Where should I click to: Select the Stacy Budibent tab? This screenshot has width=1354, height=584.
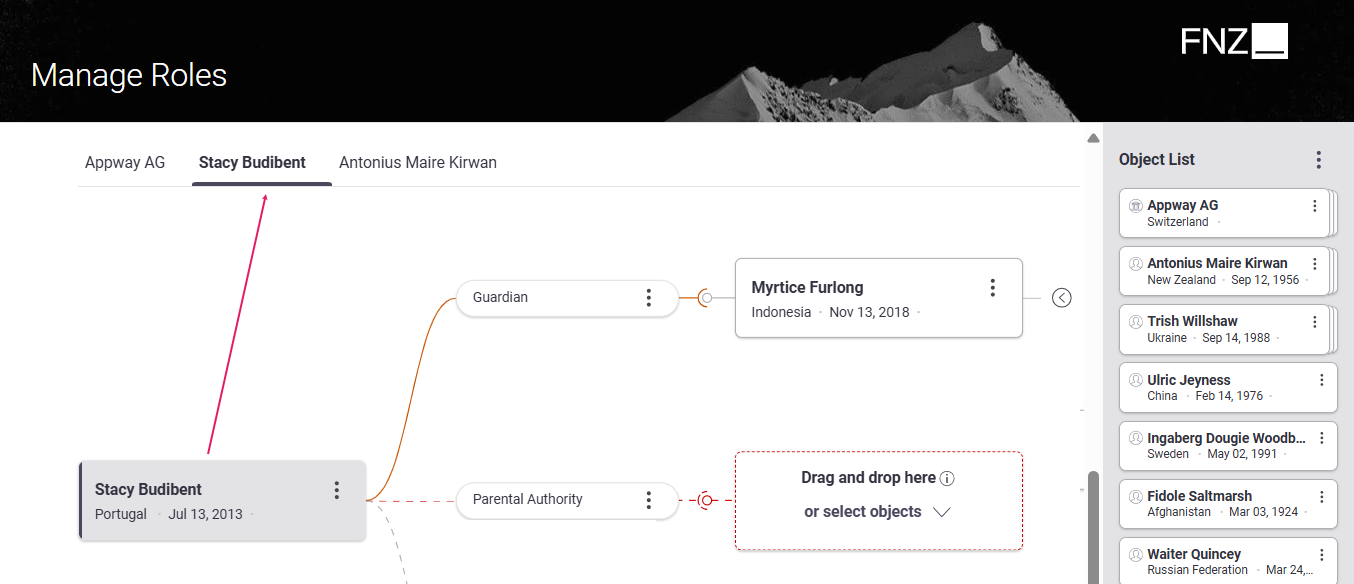pos(252,162)
